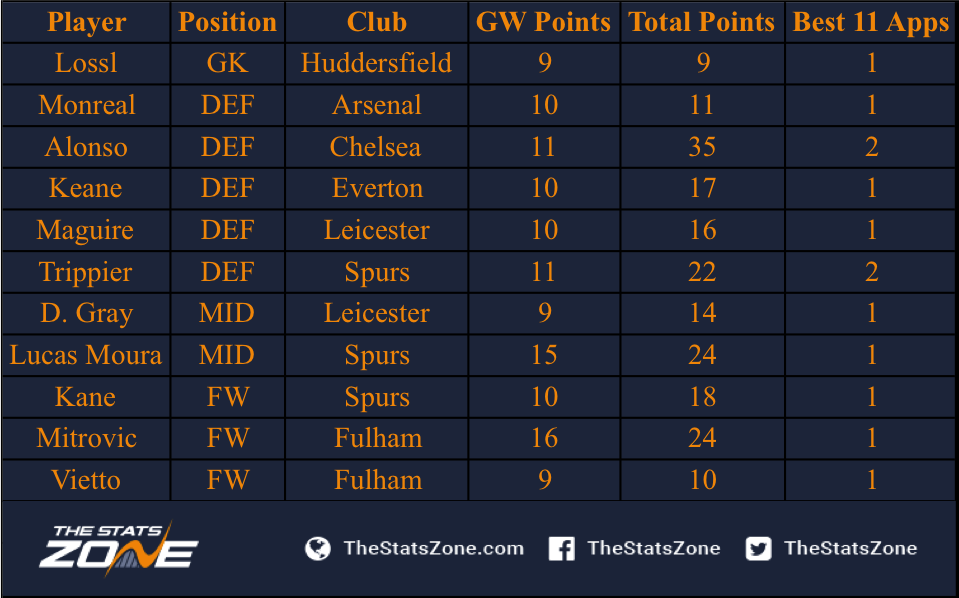Image resolution: width=959 pixels, height=598 pixels.
Task: Select the Player column header
Action: [x=86, y=22]
